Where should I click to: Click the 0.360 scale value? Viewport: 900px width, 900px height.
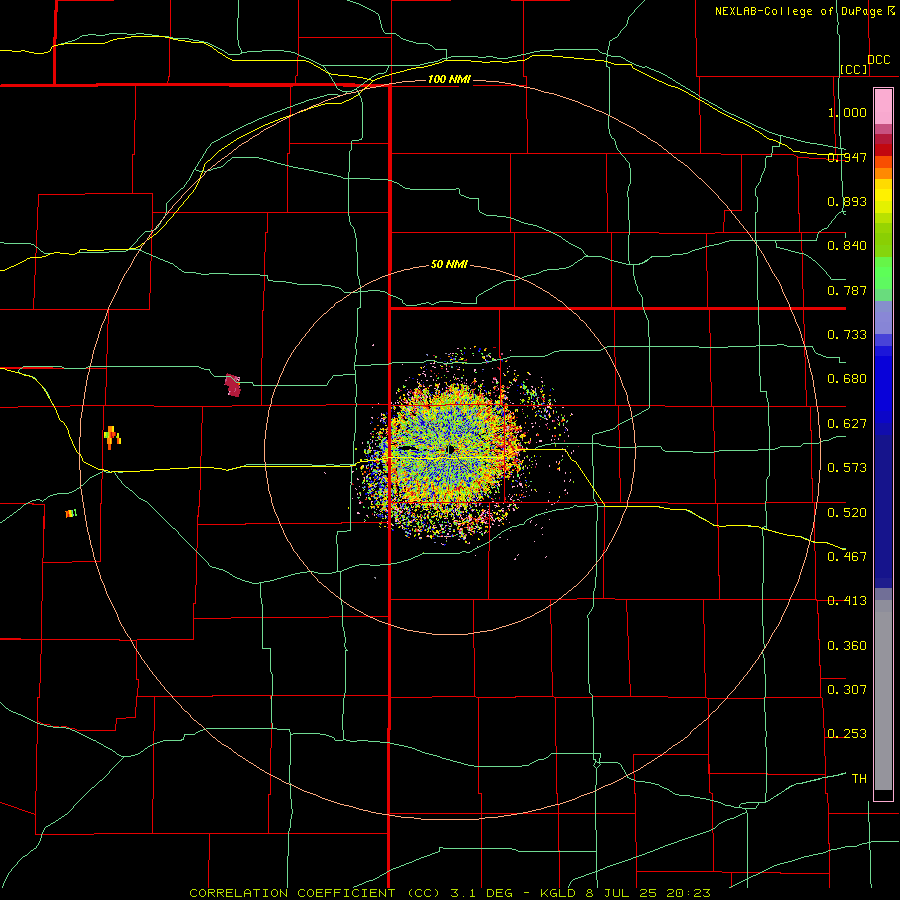pyautogui.click(x=847, y=646)
